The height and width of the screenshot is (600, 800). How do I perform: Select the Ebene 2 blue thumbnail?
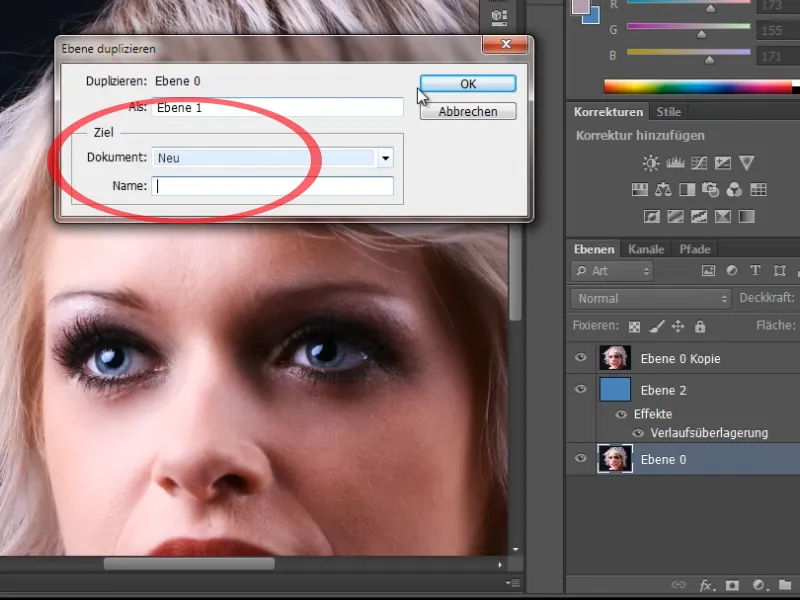(x=615, y=389)
